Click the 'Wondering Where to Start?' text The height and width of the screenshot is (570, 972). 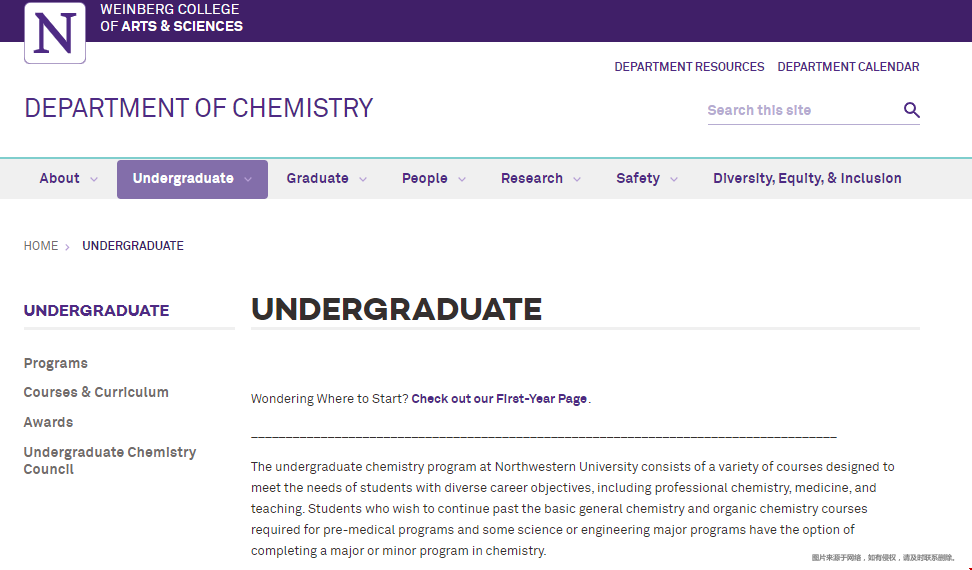point(330,399)
